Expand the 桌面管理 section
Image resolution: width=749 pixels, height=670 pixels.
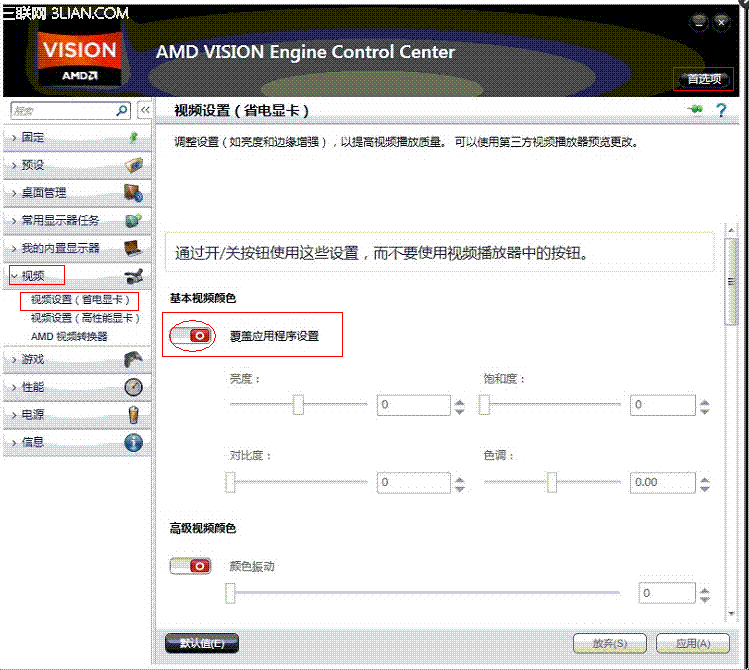pos(76,193)
